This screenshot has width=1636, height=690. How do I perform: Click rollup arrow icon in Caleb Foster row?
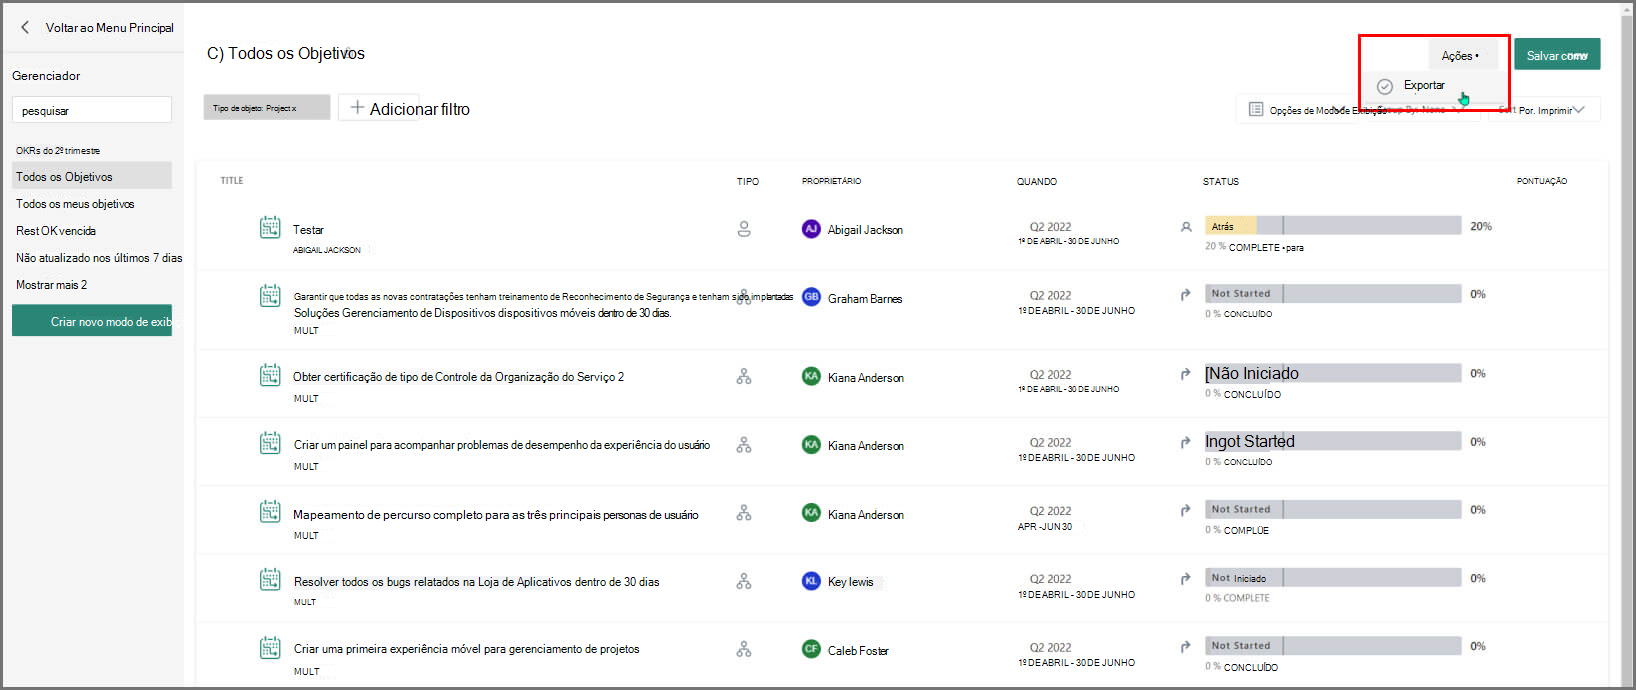[1186, 647]
